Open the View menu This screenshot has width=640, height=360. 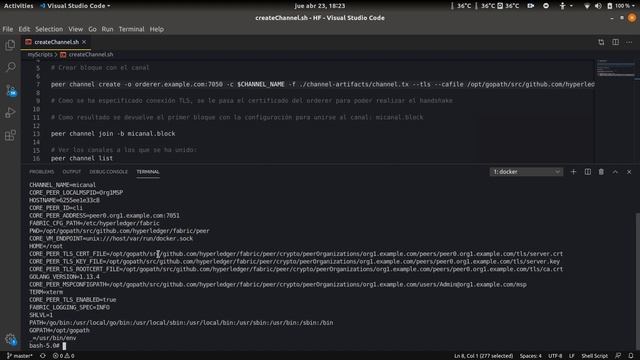76,29
